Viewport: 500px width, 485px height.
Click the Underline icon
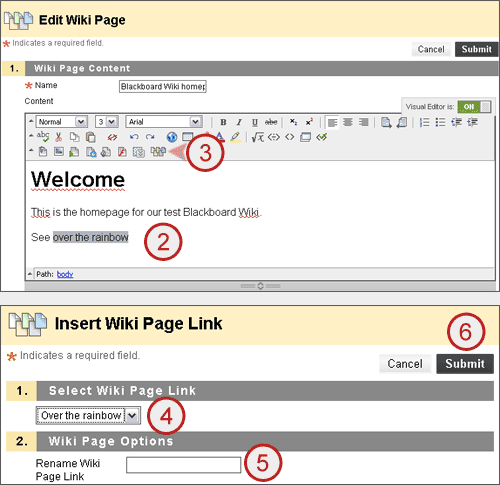pyautogui.click(x=255, y=122)
